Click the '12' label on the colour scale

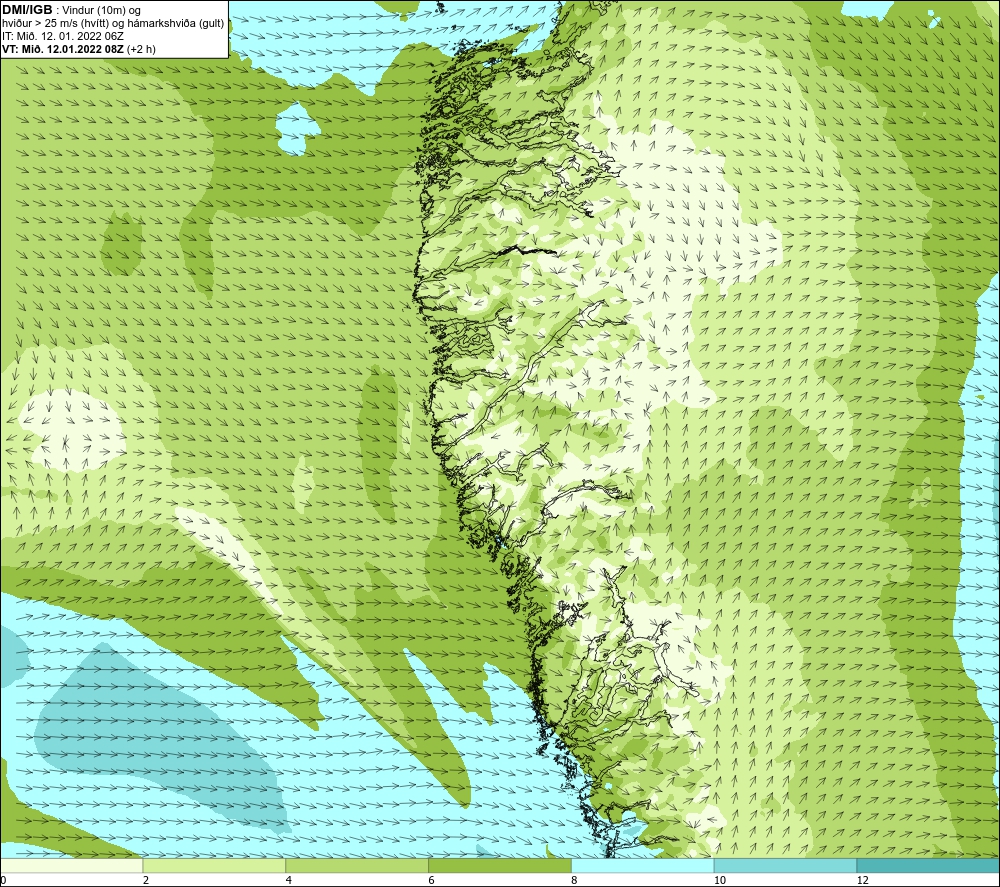863,880
